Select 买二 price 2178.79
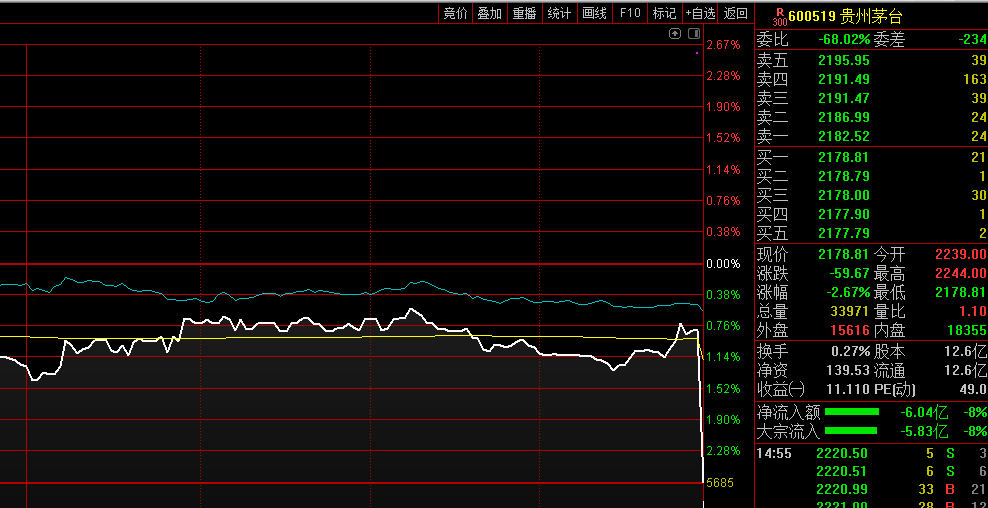 pos(844,176)
